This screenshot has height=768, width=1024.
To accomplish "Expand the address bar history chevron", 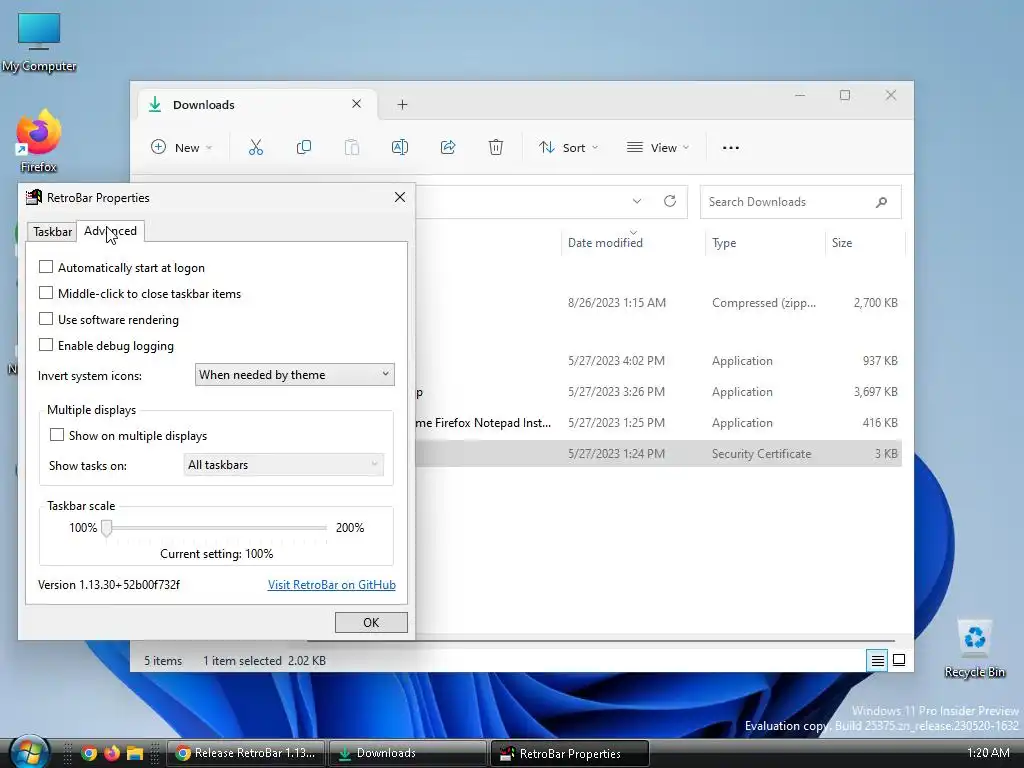I will pos(637,201).
